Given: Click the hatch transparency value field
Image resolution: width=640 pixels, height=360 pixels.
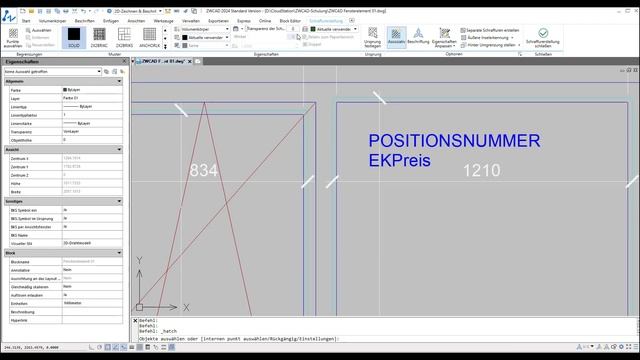Looking at the screenshot, I should 293,29.
